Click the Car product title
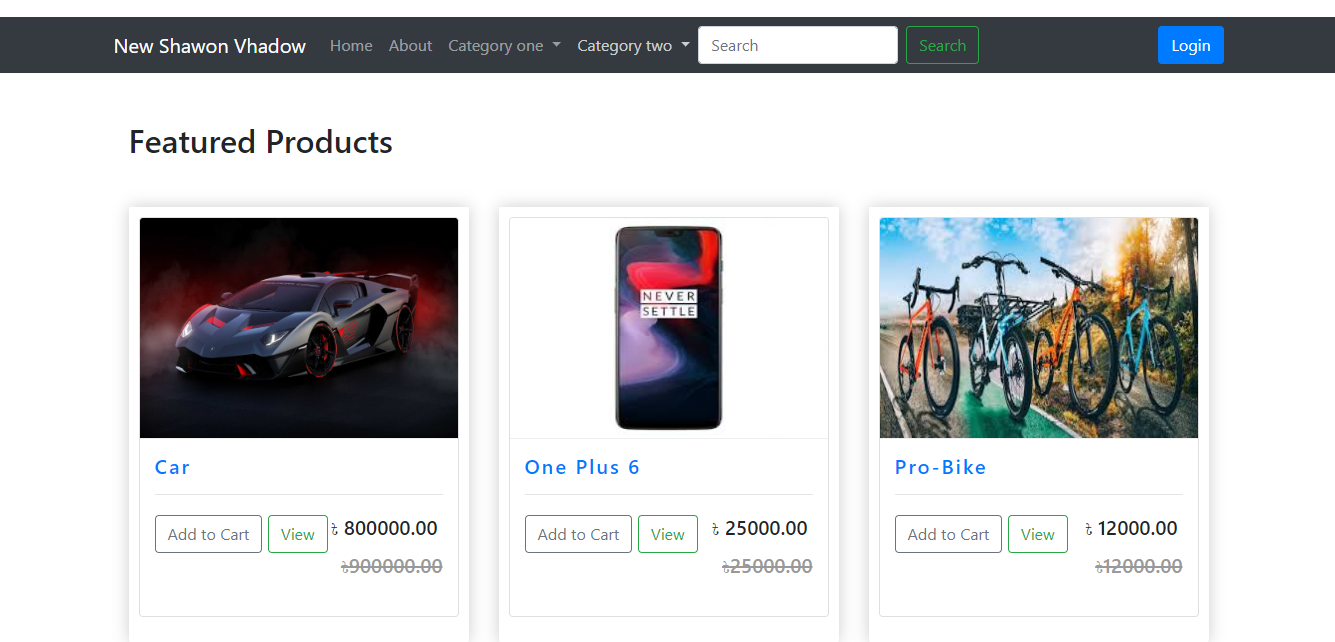This screenshot has width=1335, height=642. [x=172, y=467]
